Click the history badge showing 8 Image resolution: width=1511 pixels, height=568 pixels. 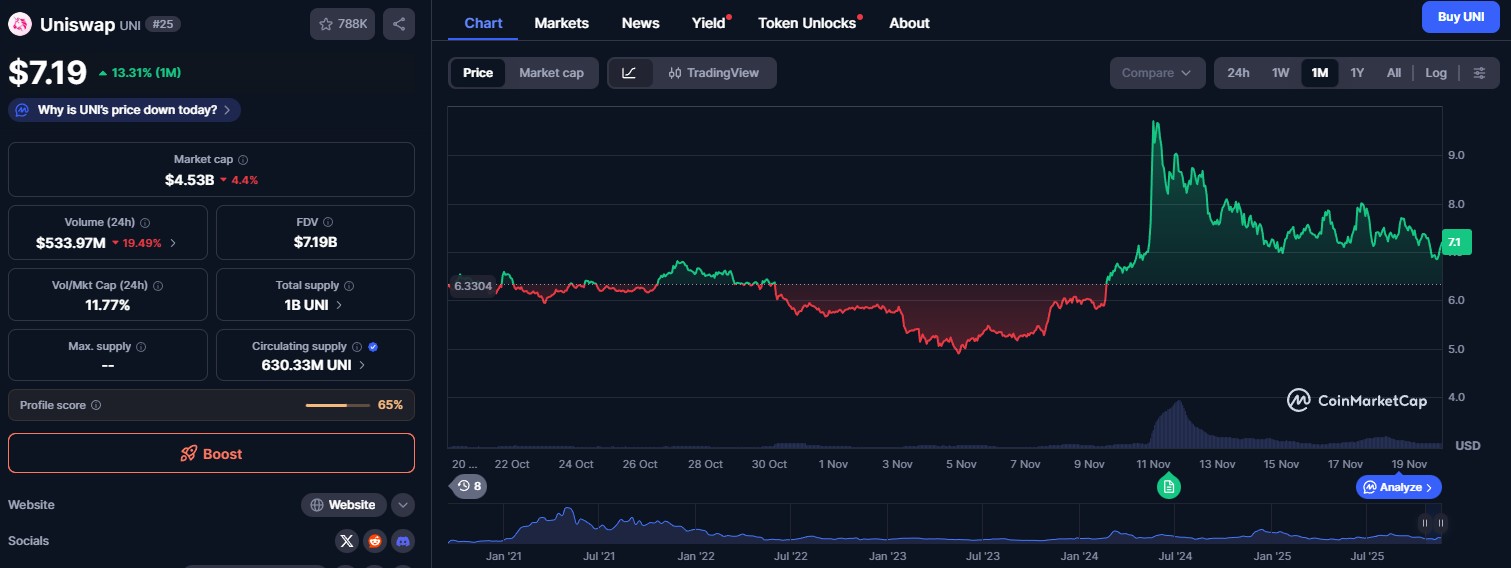[x=469, y=487]
